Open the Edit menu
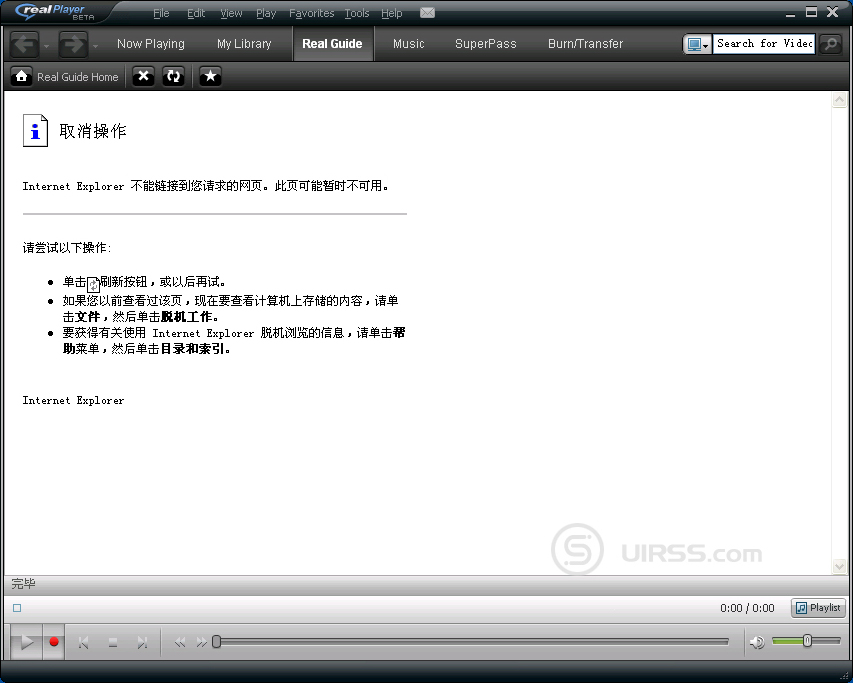 click(x=196, y=13)
